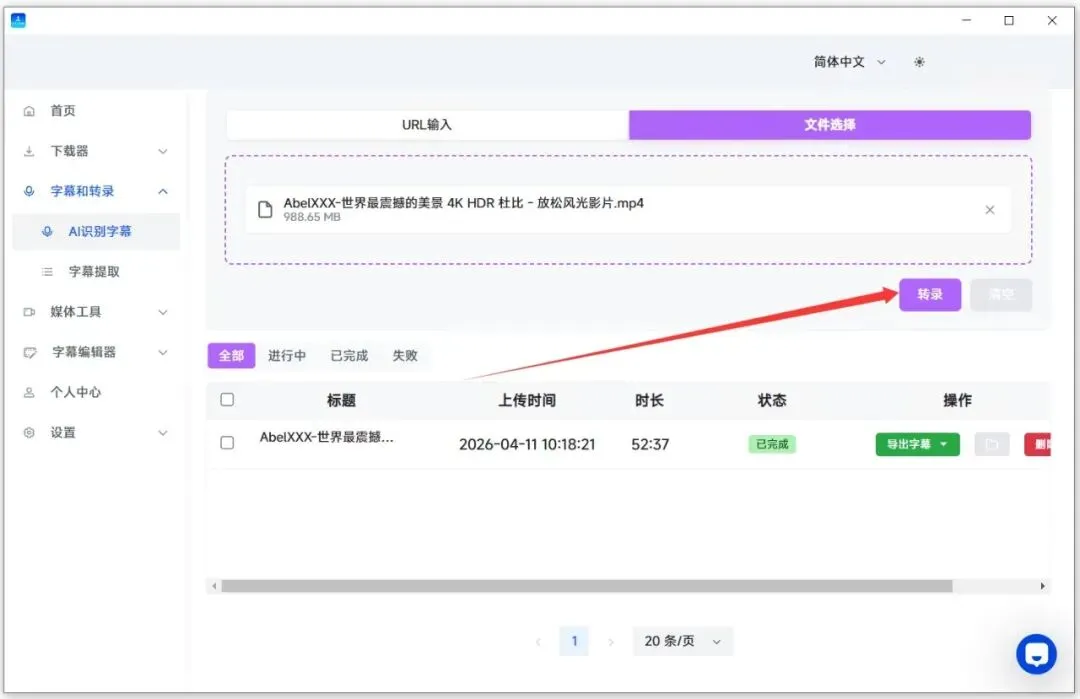Image resolution: width=1080 pixels, height=699 pixels.
Task: Open the 下载器 sidebar menu
Action: tap(95, 151)
